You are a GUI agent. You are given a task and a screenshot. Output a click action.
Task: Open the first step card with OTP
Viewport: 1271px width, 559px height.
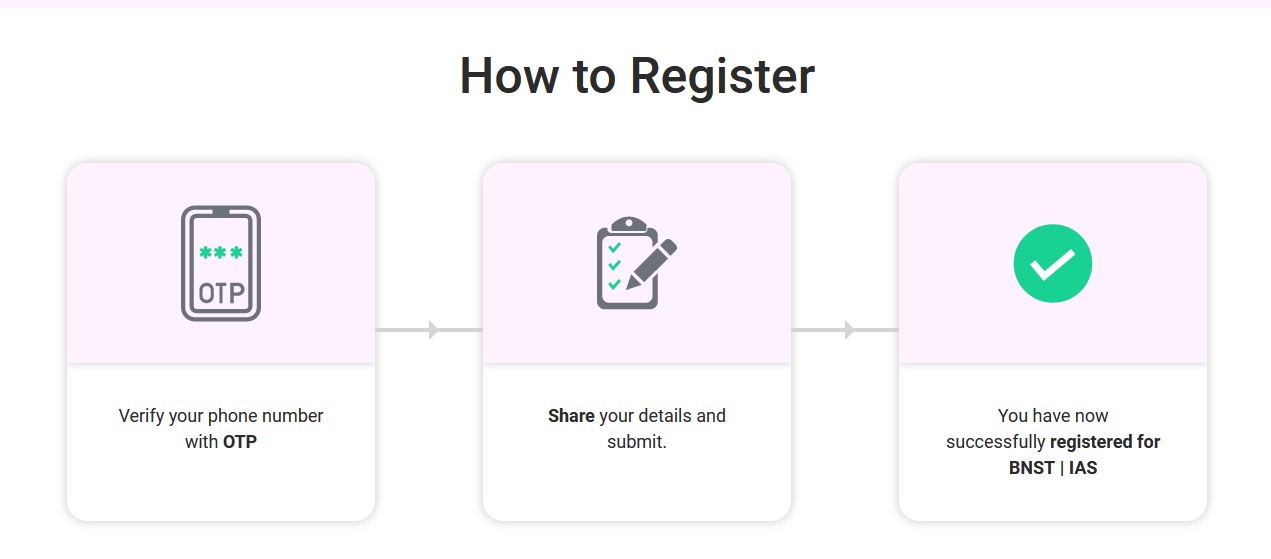point(221,342)
